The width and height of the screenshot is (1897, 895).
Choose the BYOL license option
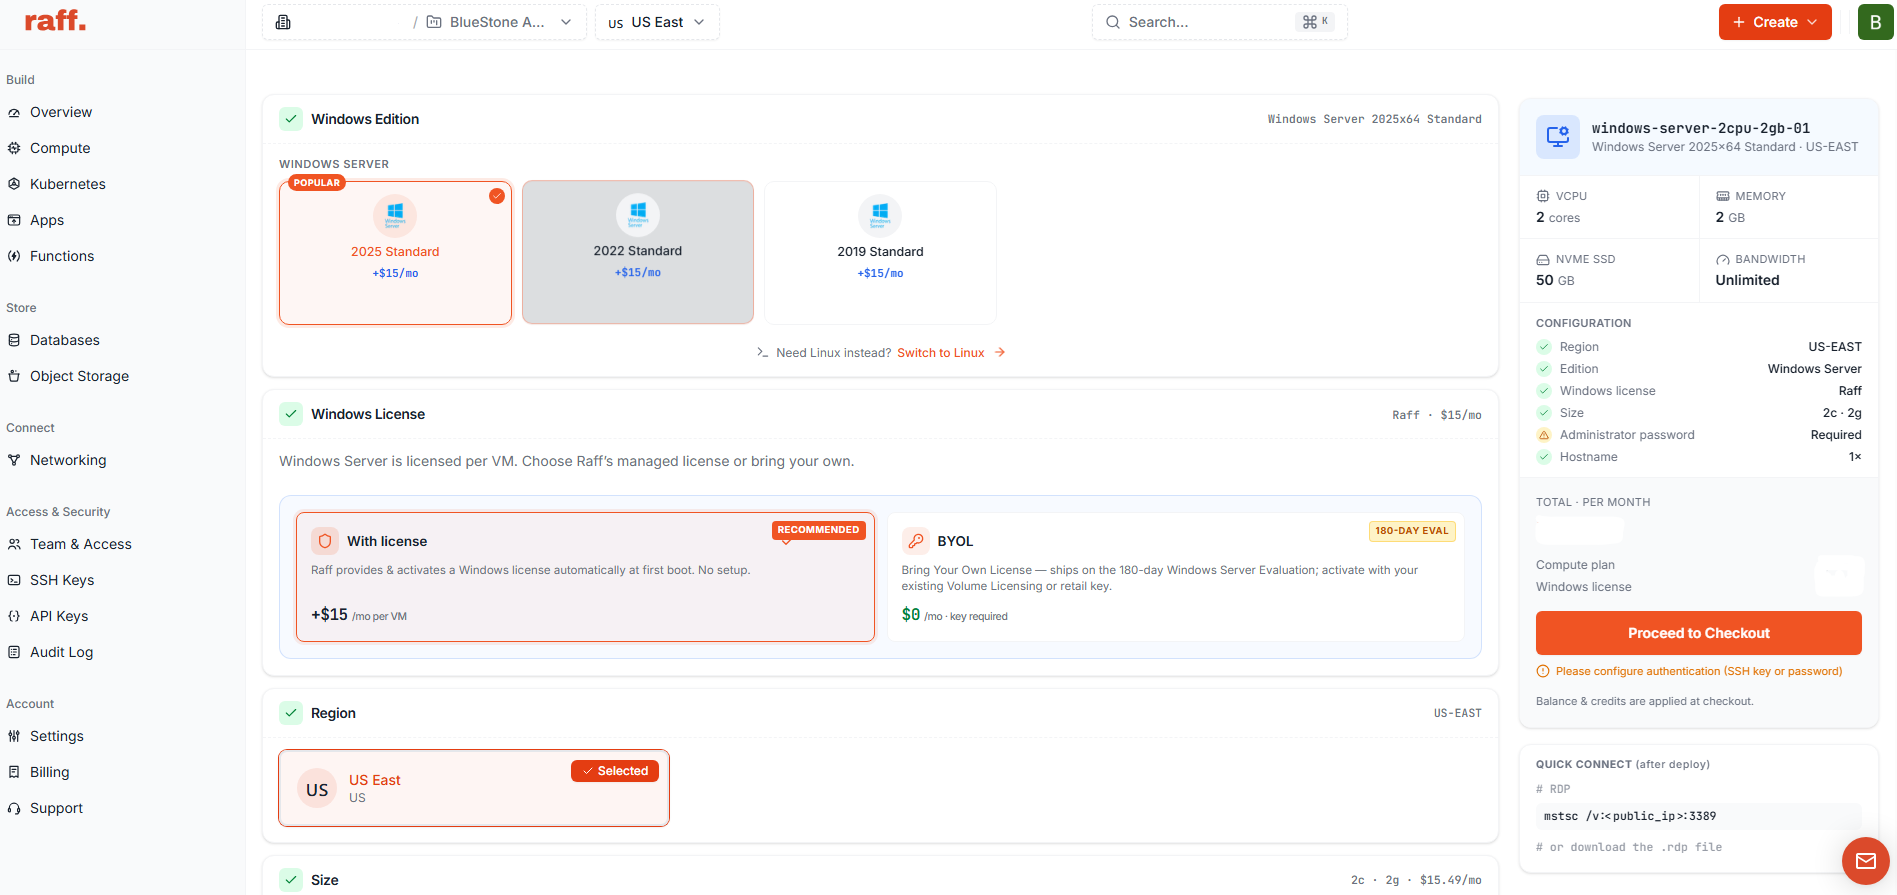(x=1176, y=577)
